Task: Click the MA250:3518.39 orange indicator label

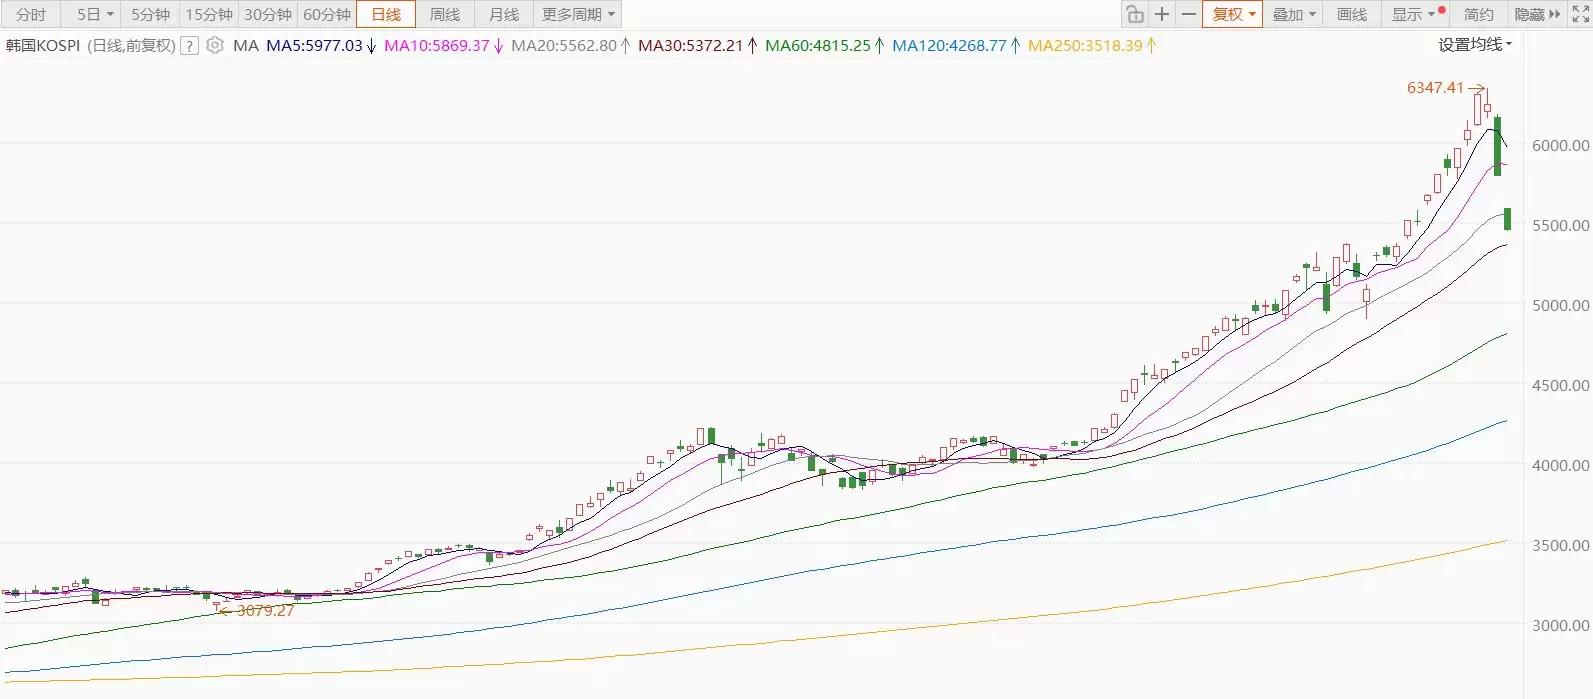Action: coord(1085,46)
